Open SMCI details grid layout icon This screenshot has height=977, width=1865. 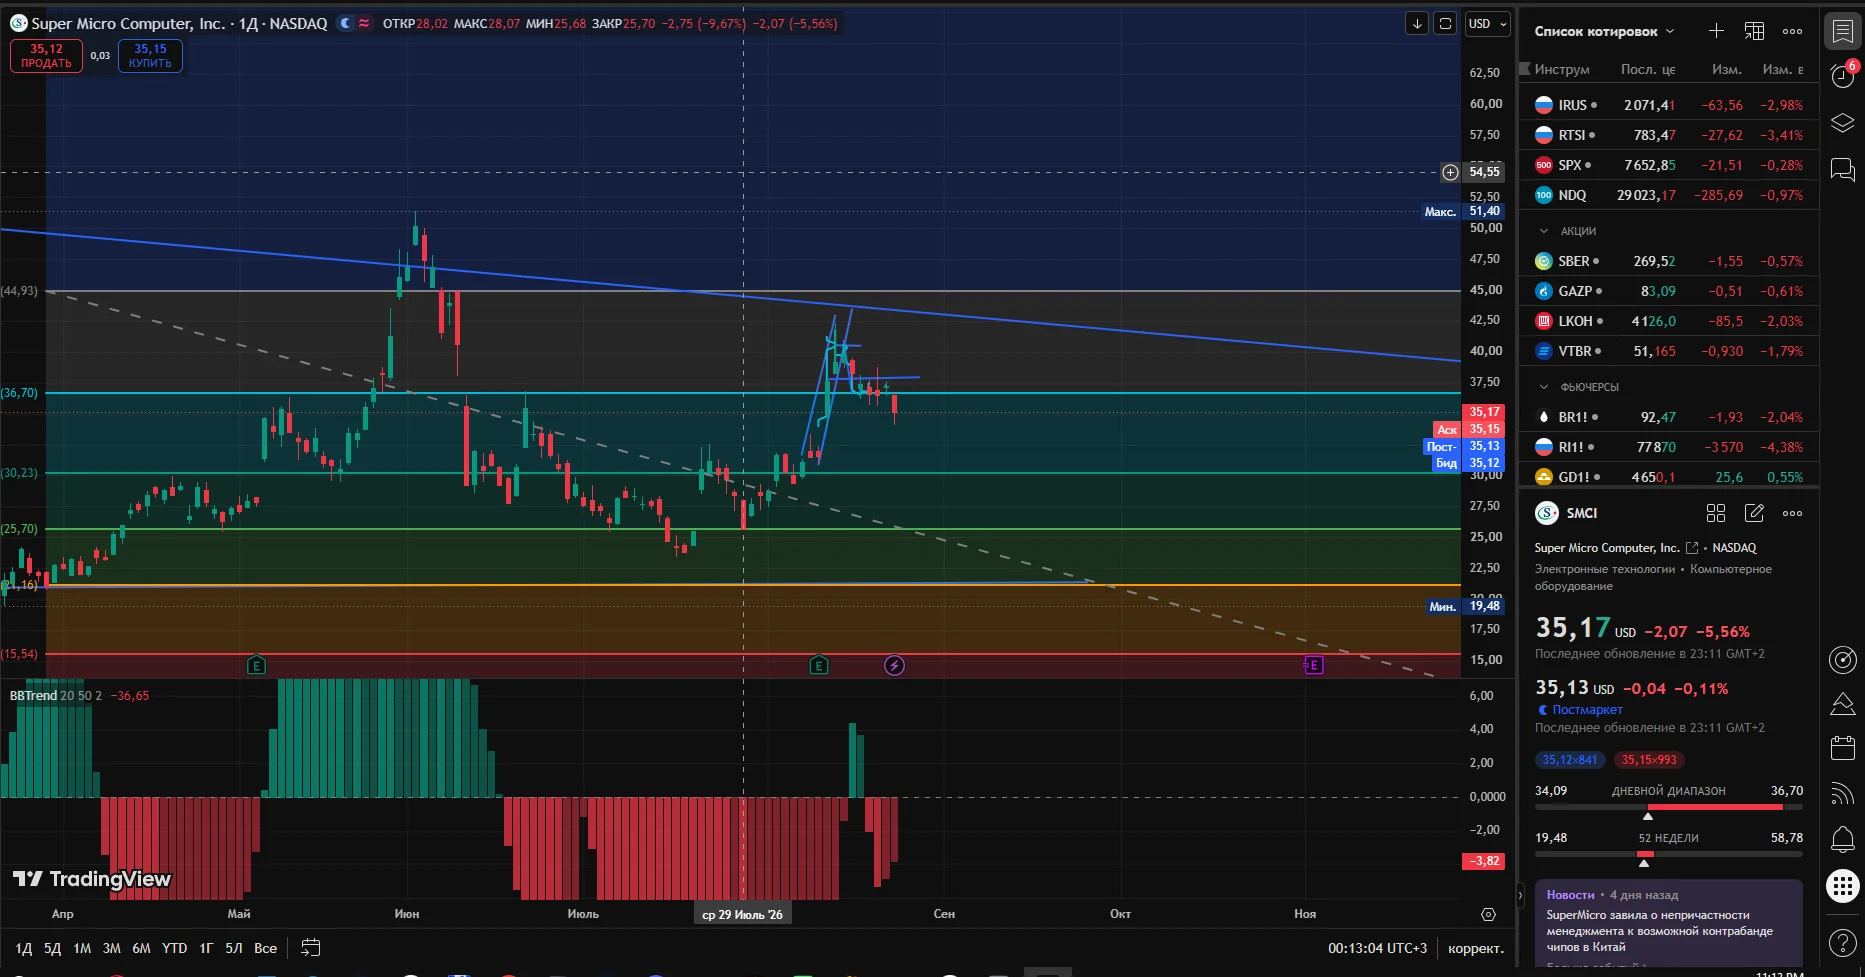pos(1716,513)
